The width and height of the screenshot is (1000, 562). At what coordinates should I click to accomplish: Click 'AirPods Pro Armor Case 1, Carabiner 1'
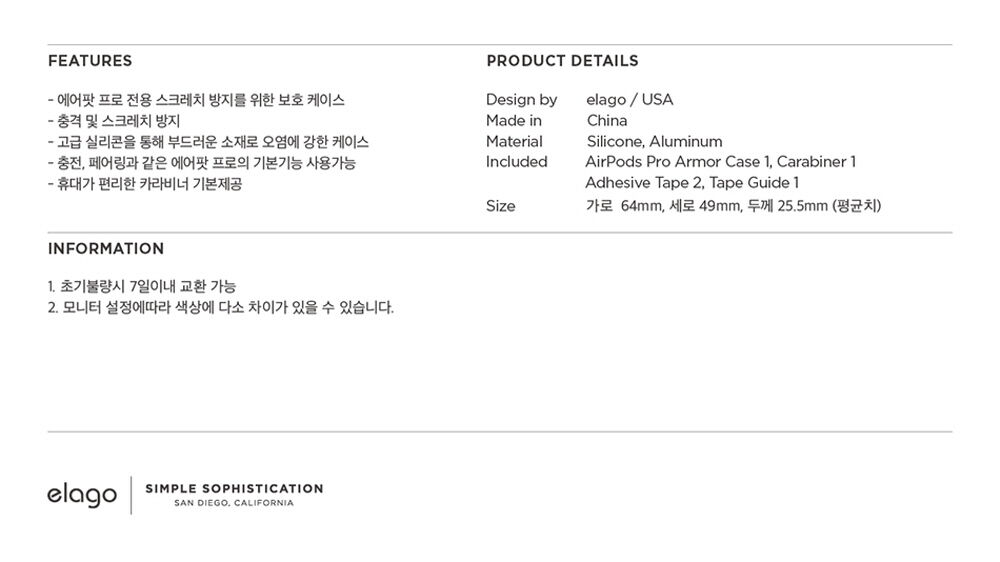pyautogui.click(x=721, y=162)
